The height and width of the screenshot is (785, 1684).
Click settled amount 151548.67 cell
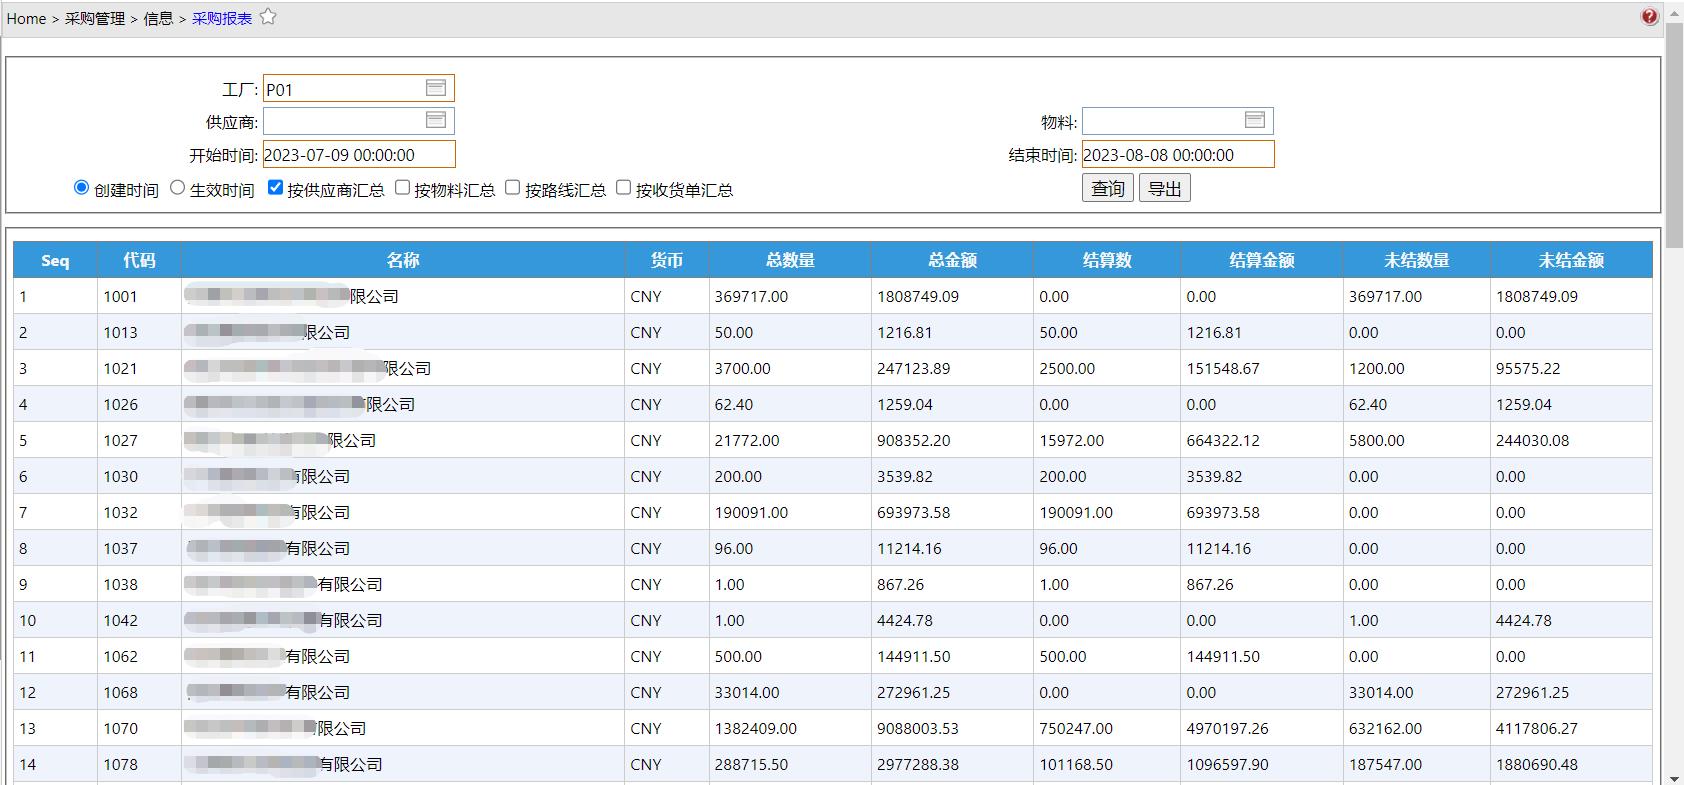pyautogui.click(x=1262, y=368)
